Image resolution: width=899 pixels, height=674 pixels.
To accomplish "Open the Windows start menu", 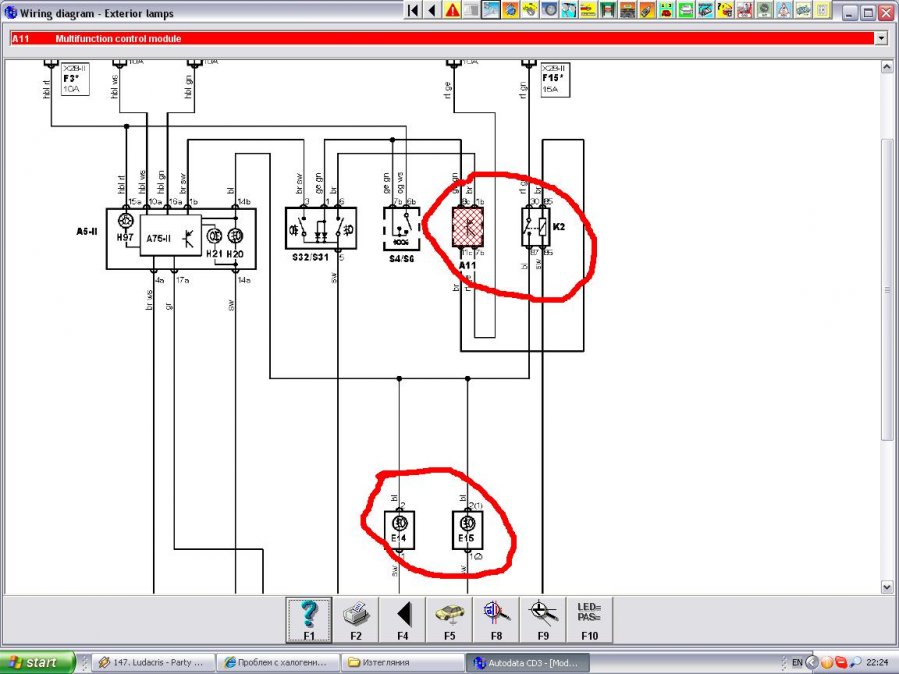I will (x=38, y=662).
